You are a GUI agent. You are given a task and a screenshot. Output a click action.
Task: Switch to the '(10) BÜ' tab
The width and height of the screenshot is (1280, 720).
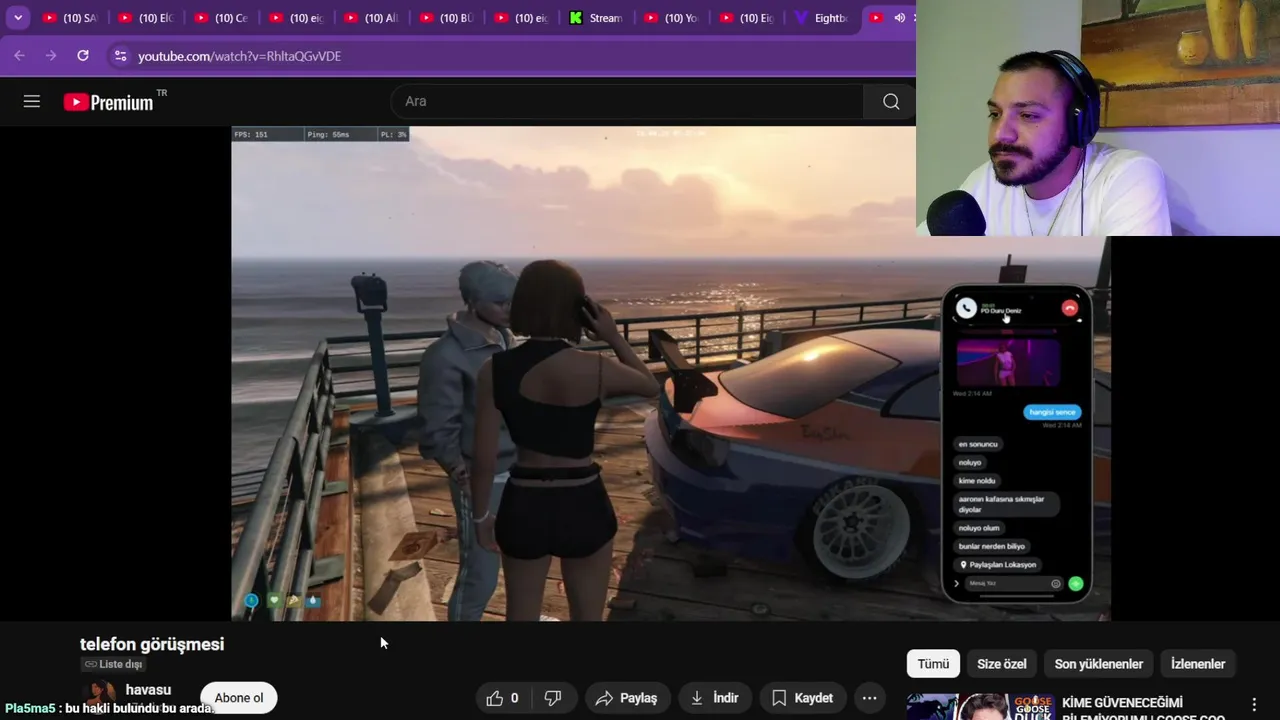pos(446,18)
